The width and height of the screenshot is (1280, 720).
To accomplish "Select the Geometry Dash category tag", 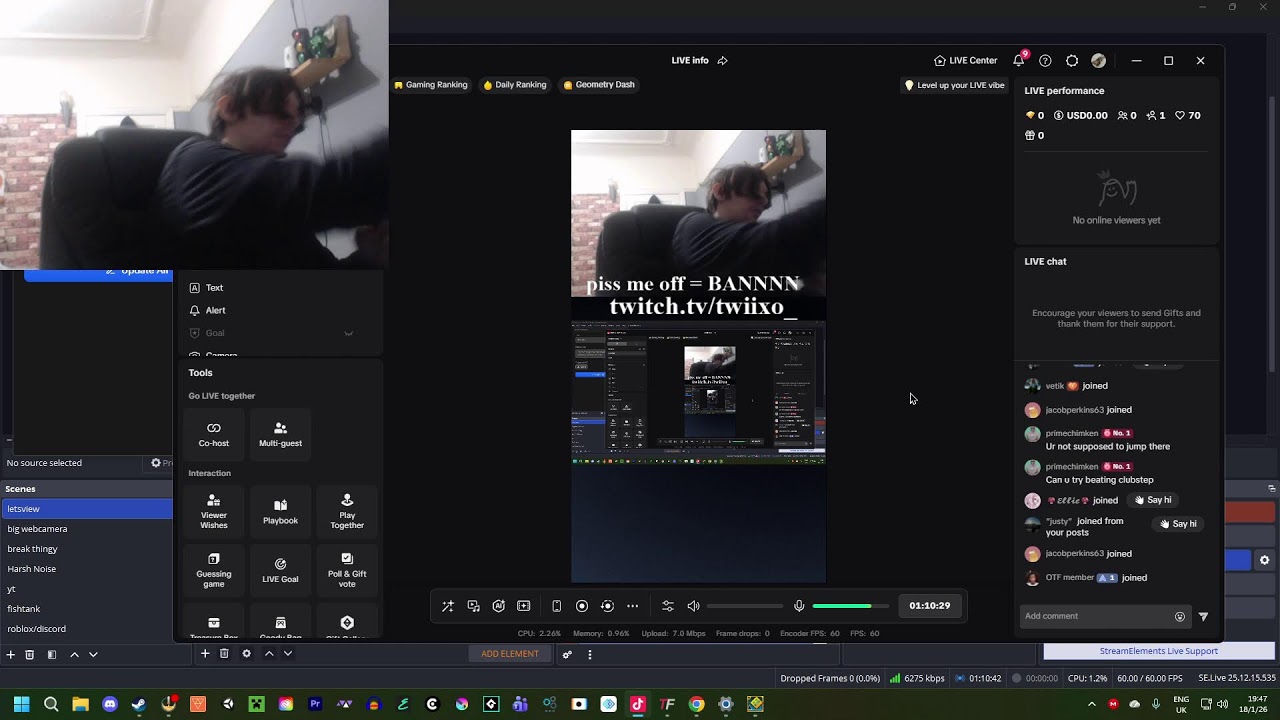I will tap(599, 85).
